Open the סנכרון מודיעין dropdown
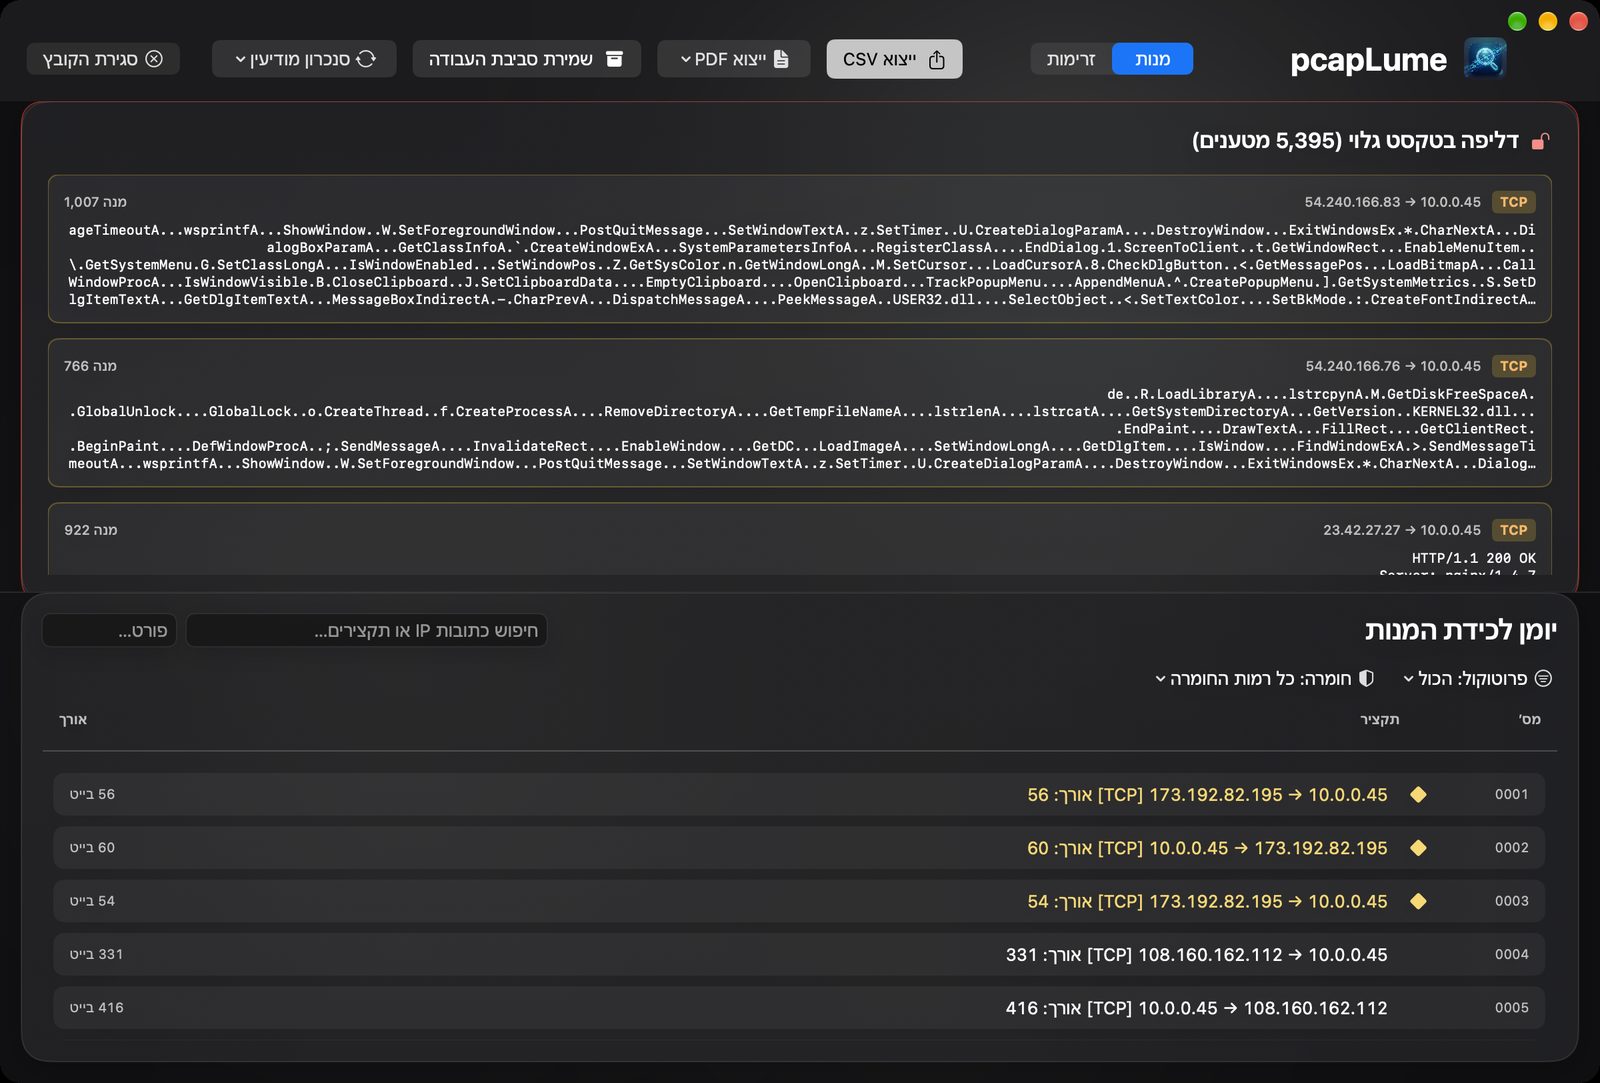 pyautogui.click(x=304, y=59)
